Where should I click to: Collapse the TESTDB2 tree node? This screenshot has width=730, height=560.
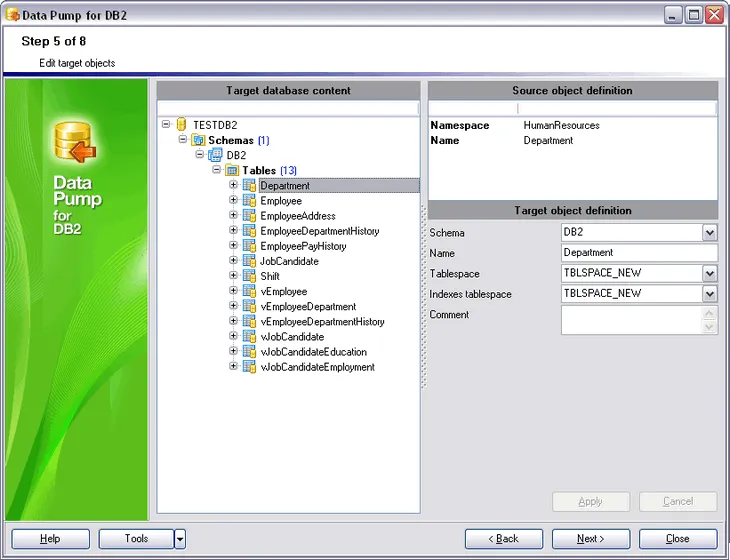(x=166, y=124)
